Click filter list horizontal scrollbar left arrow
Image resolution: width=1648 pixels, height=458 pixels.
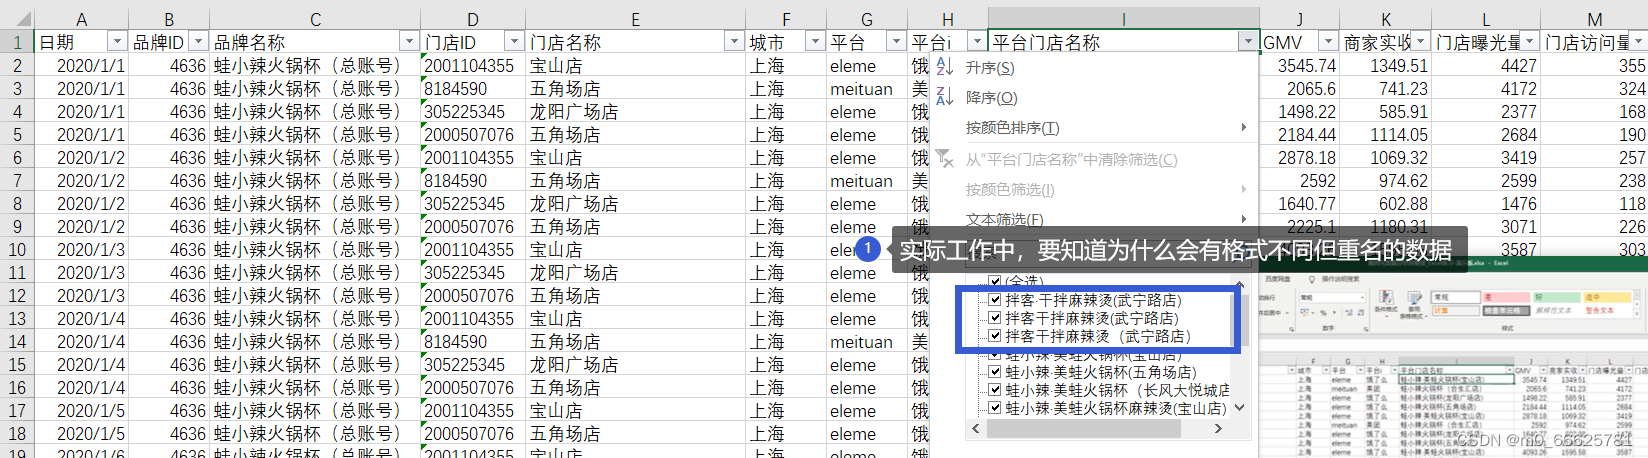(x=976, y=428)
